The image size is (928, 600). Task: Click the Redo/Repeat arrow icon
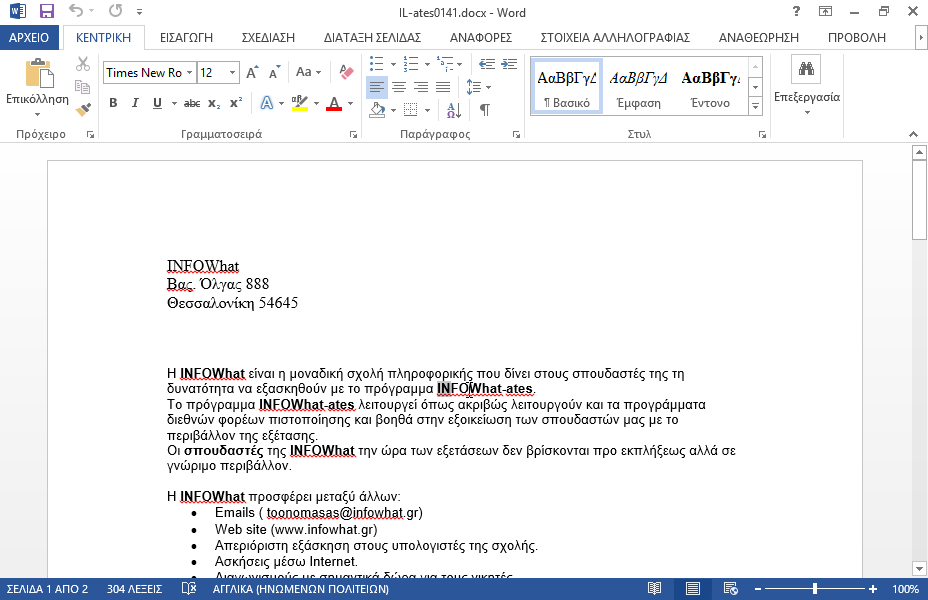click(115, 11)
